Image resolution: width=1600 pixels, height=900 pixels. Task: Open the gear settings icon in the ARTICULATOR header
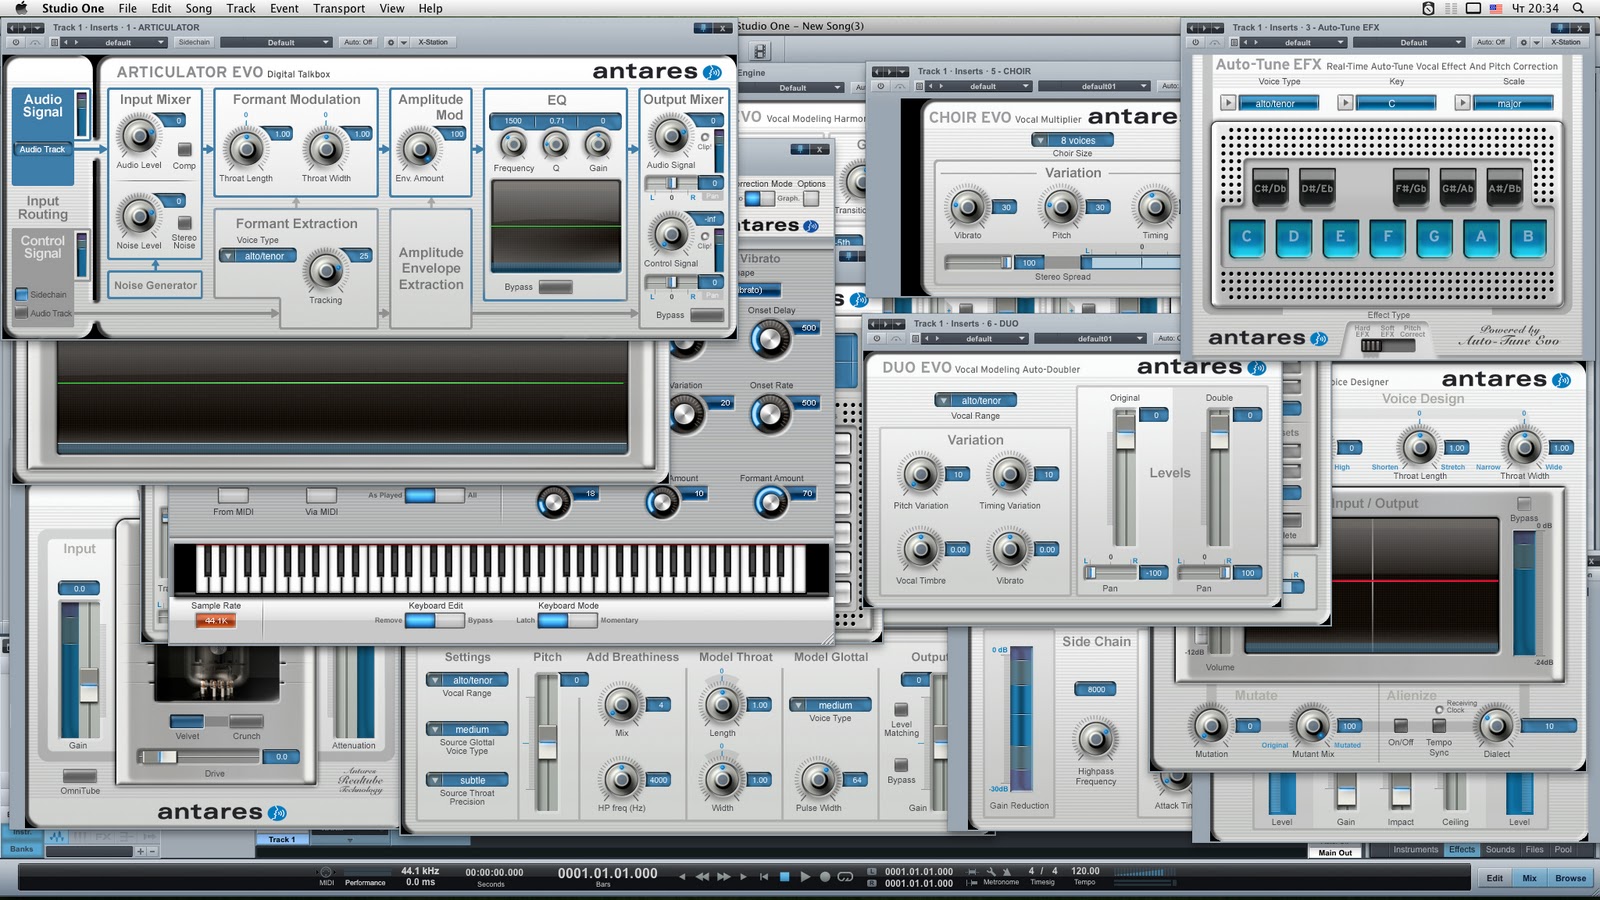click(390, 42)
